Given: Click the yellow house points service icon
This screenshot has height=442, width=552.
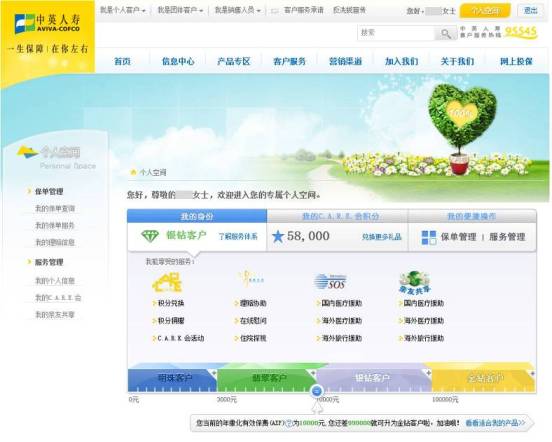Looking at the screenshot, I should tap(167, 283).
